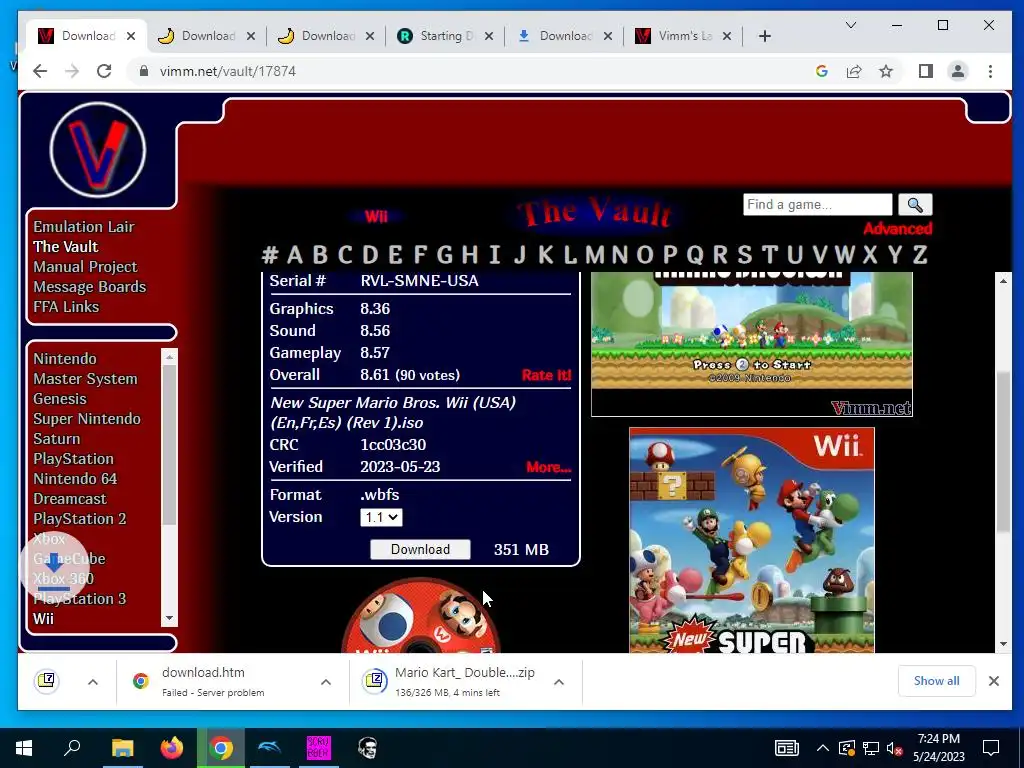Expand options for Mario Kart zip download

coord(558,682)
